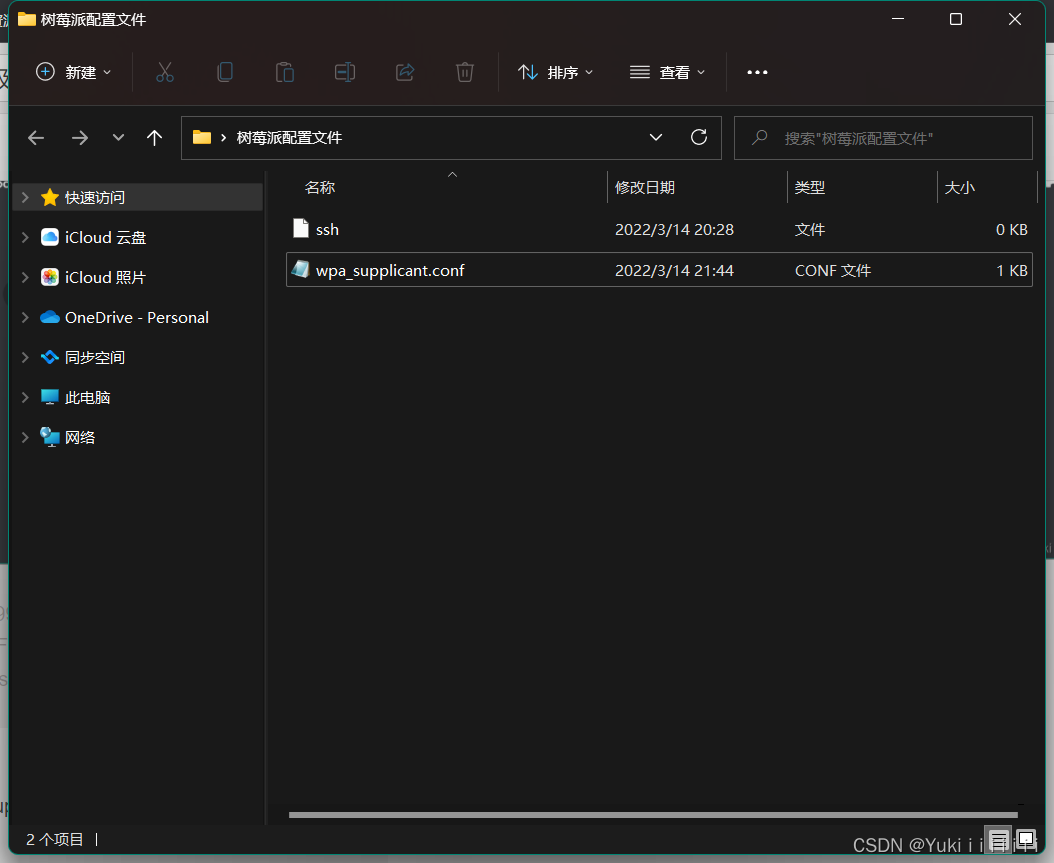Click the Paste clipboard icon
Screen dimensions: 1054x863
point(285,72)
